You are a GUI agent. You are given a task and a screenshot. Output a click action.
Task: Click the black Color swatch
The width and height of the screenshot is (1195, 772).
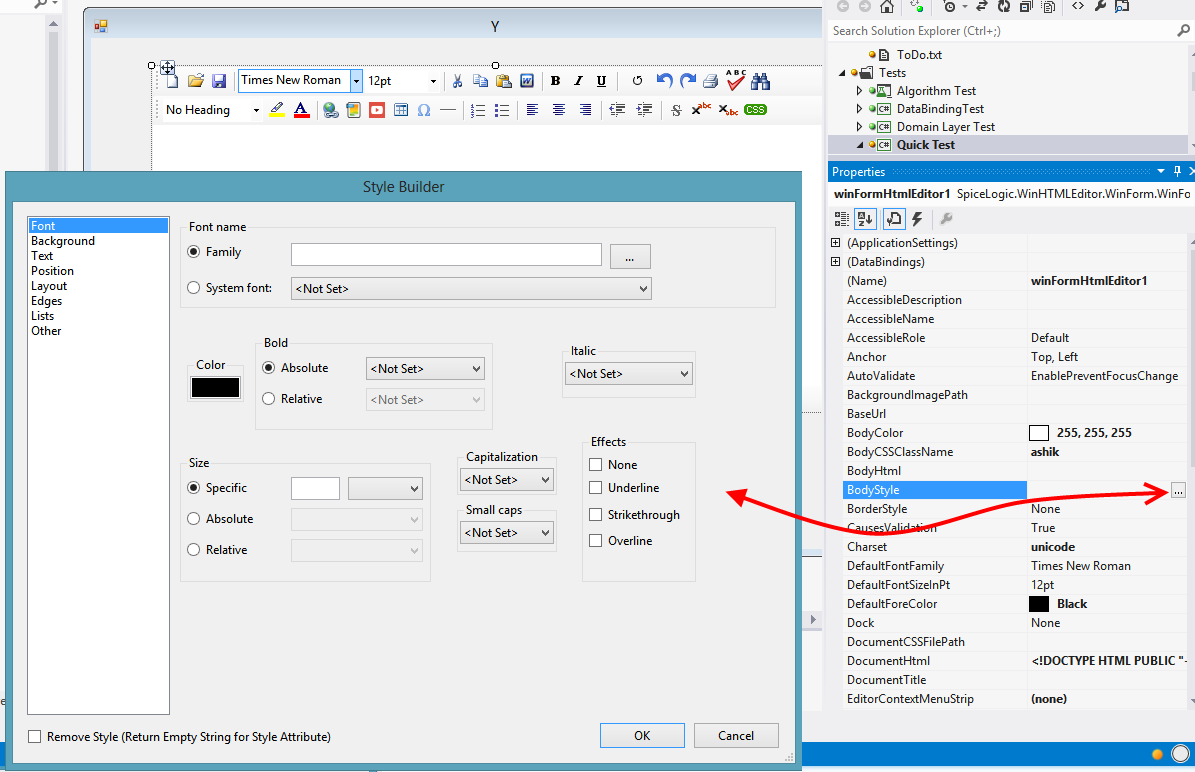point(215,388)
